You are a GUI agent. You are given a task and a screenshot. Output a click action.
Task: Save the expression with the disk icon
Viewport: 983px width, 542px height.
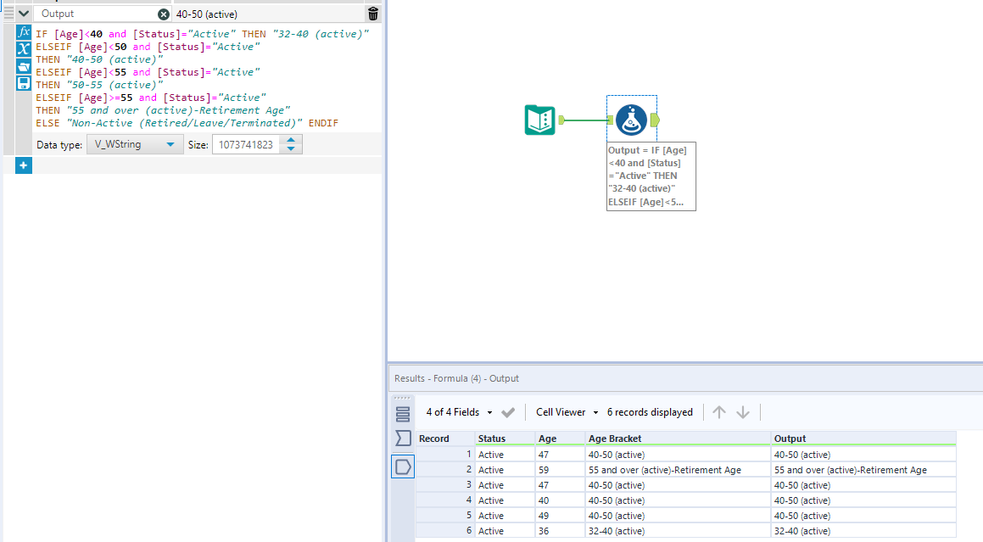click(x=23, y=83)
